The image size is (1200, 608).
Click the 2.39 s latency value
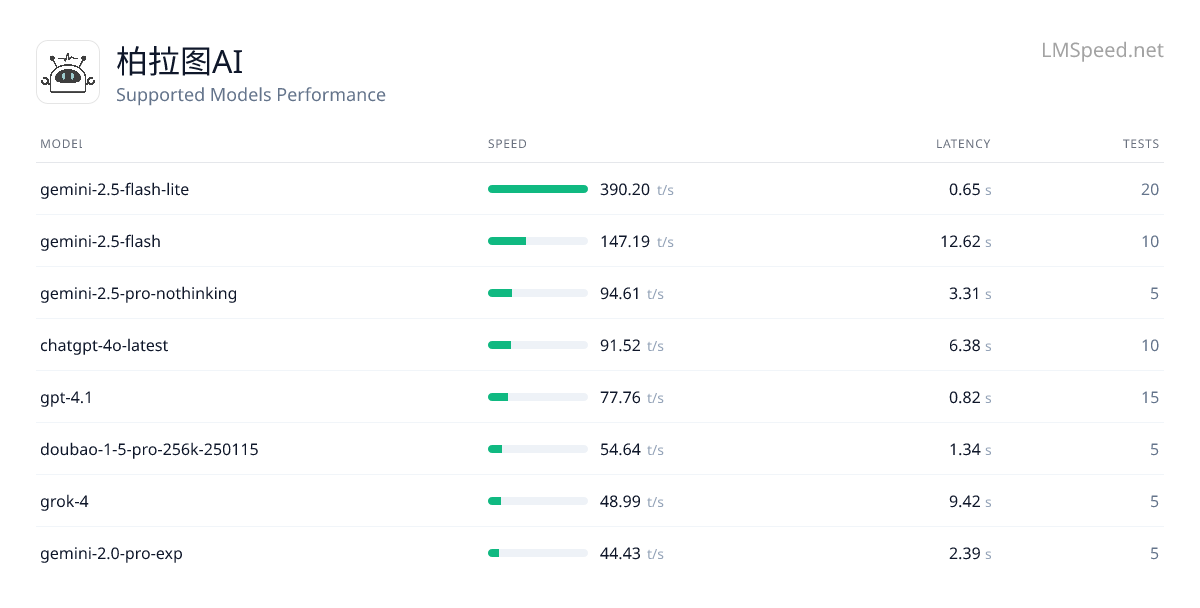(970, 553)
